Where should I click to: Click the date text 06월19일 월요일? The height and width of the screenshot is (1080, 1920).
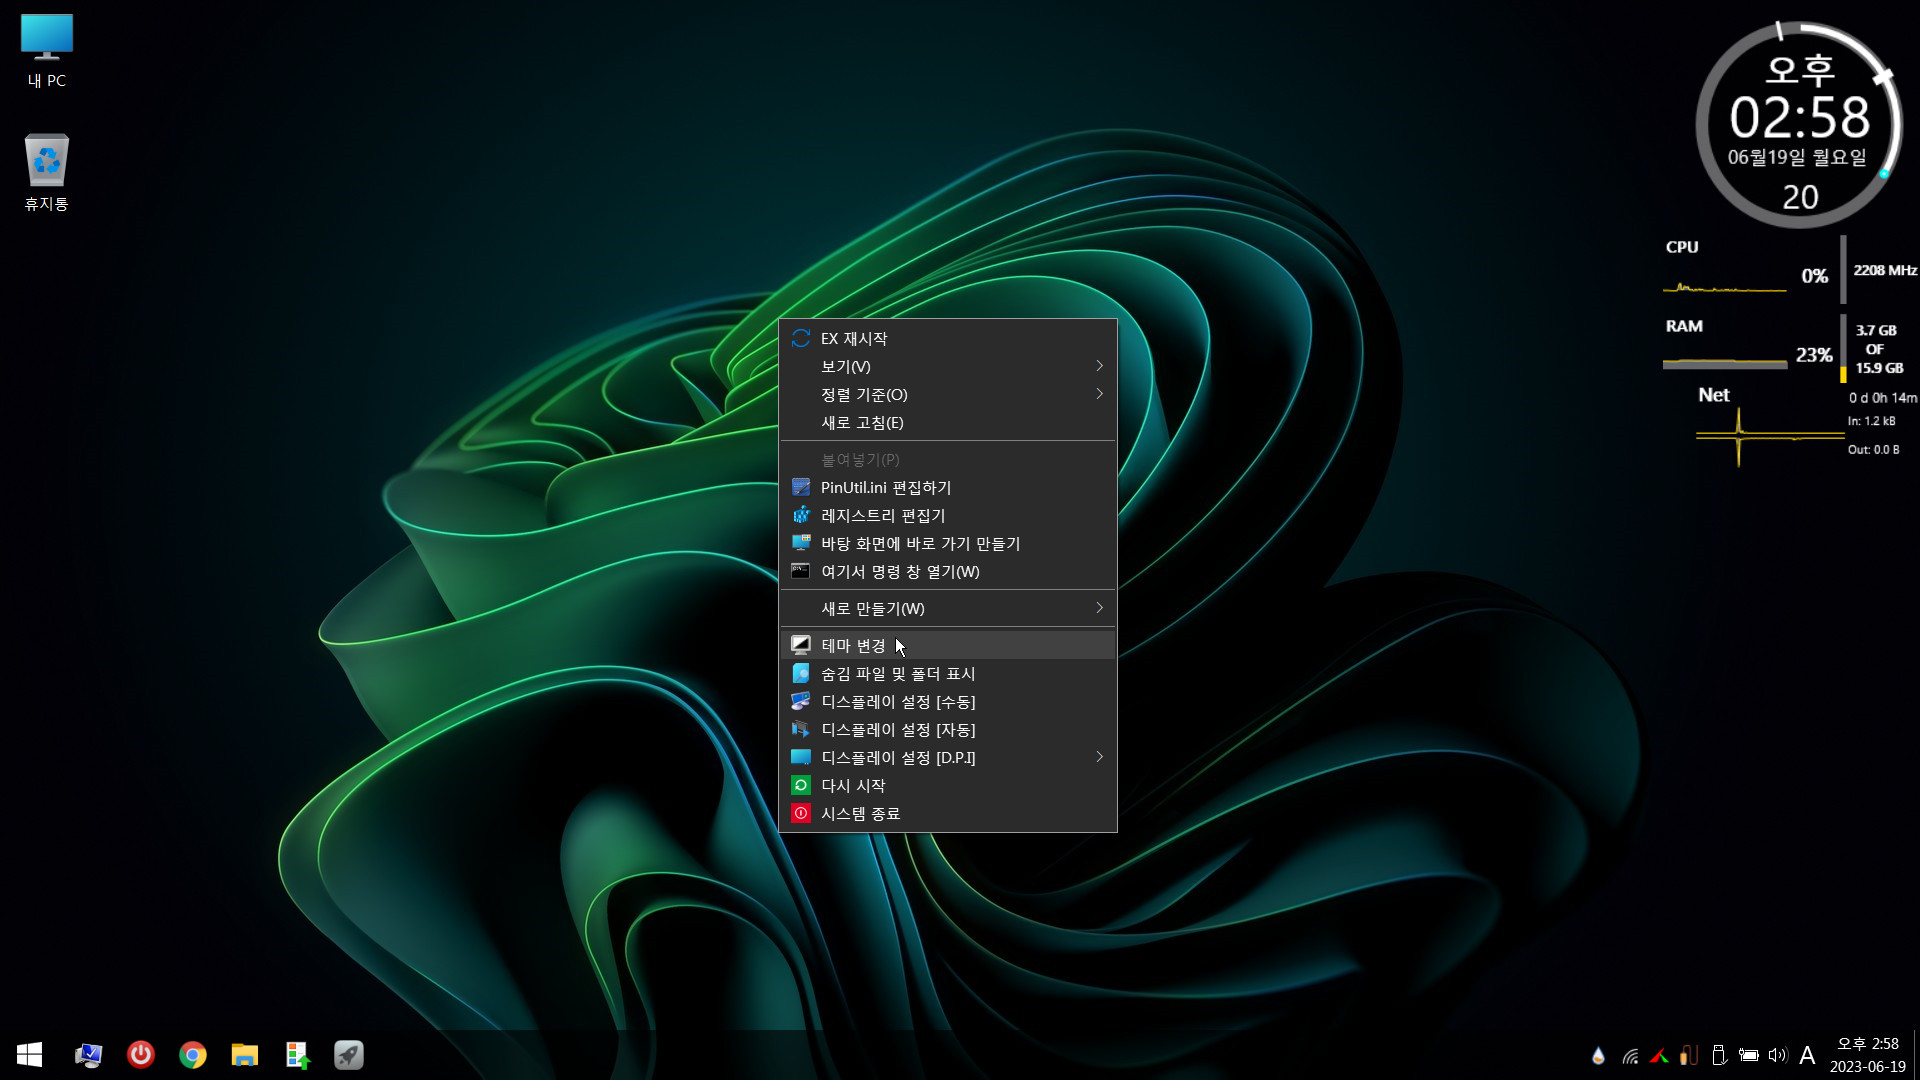click(1797, 157)
